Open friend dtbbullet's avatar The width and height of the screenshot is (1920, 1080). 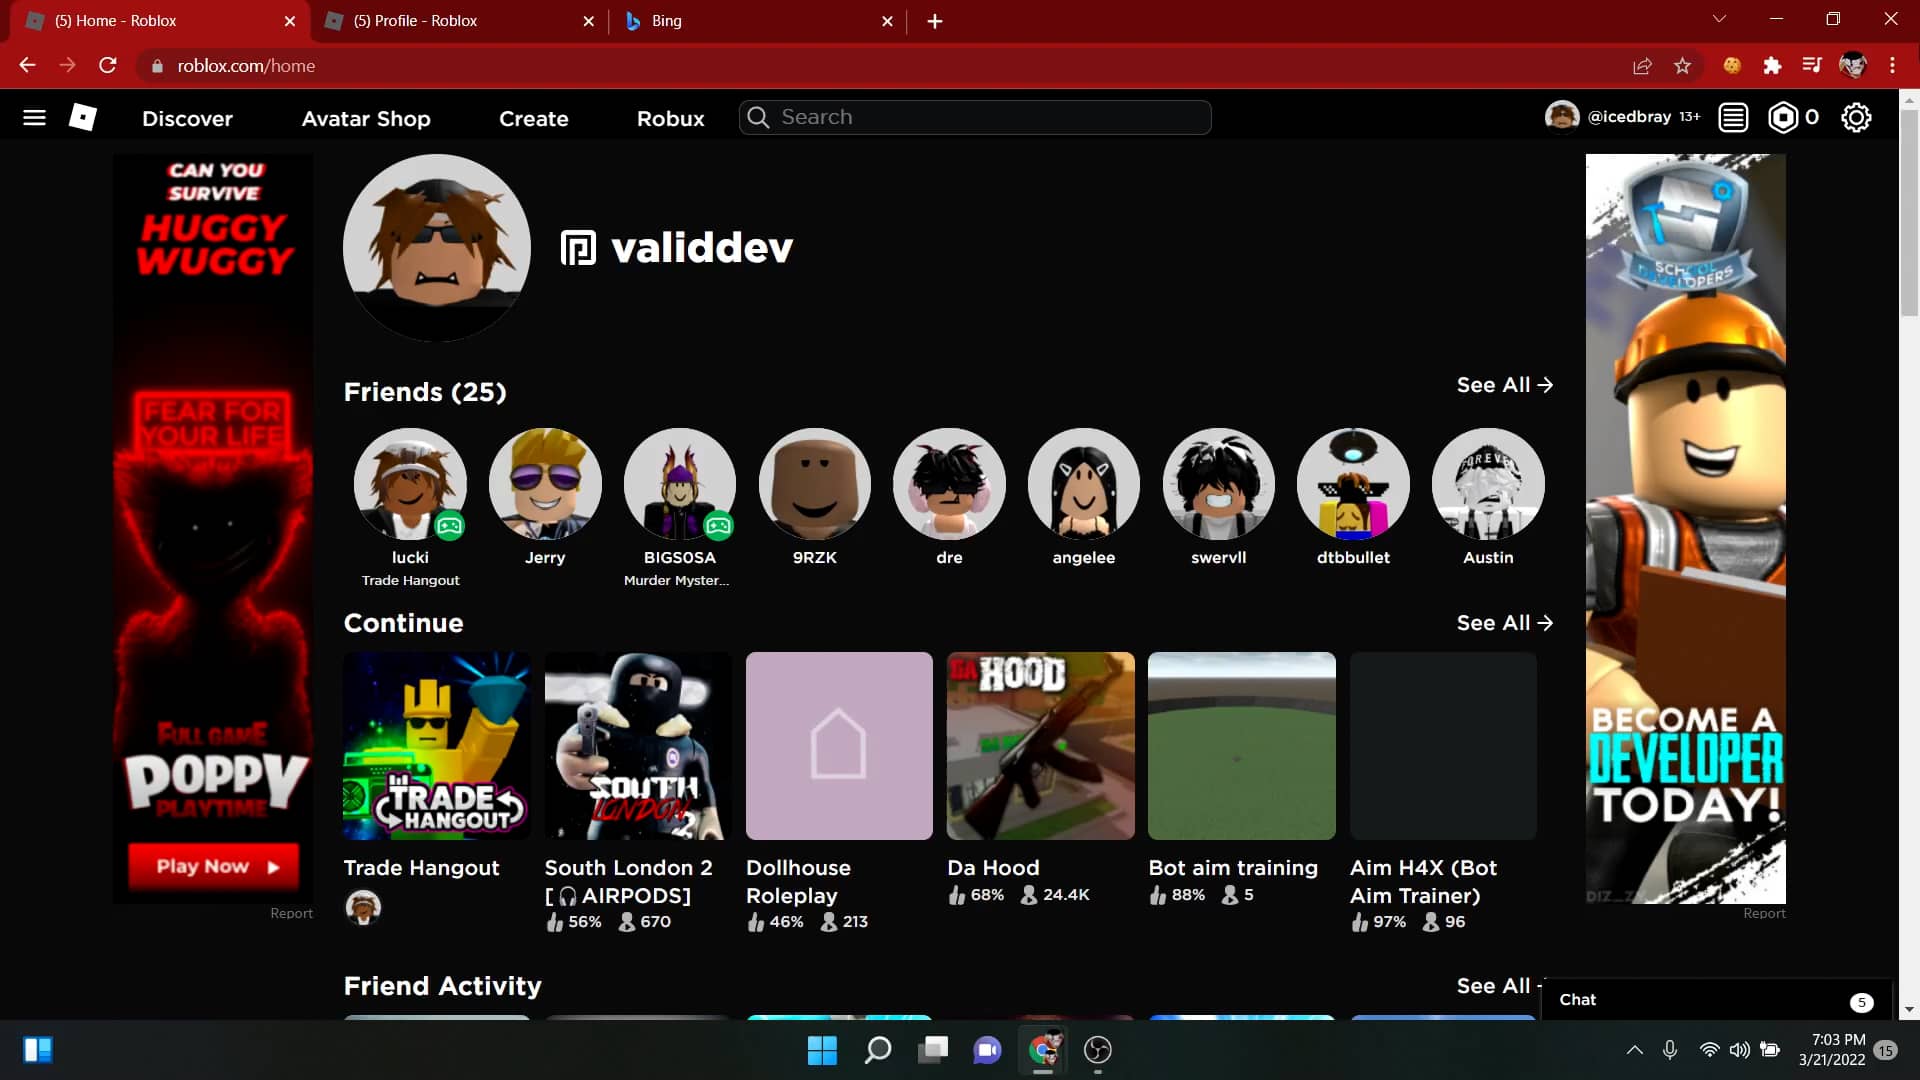pos(1353,485)
